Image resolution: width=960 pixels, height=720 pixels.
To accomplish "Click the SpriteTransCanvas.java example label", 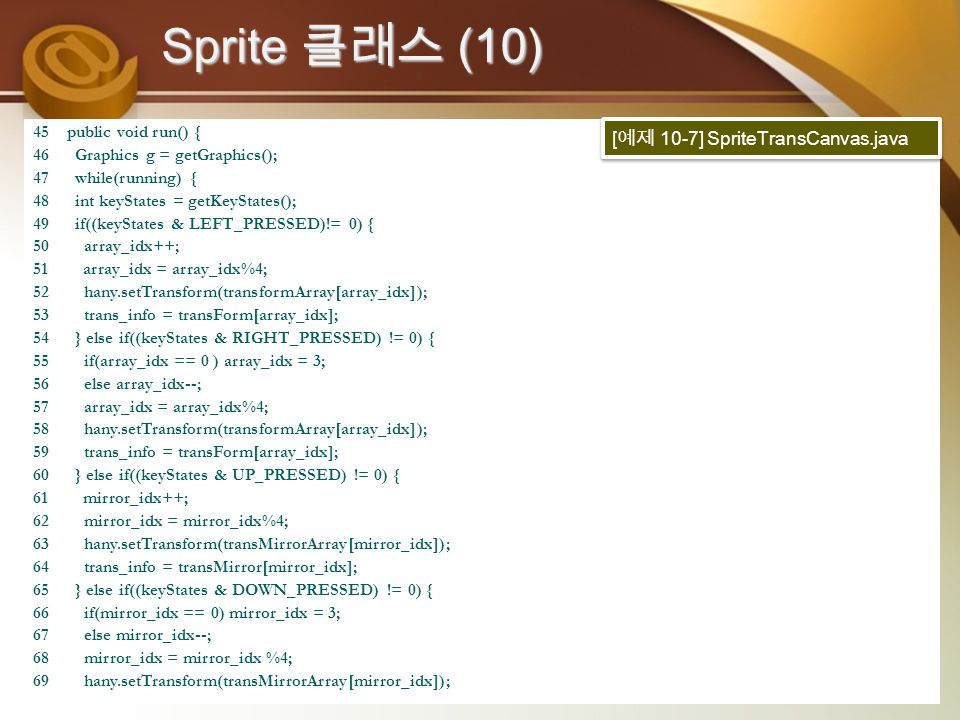I will point(771,138).
